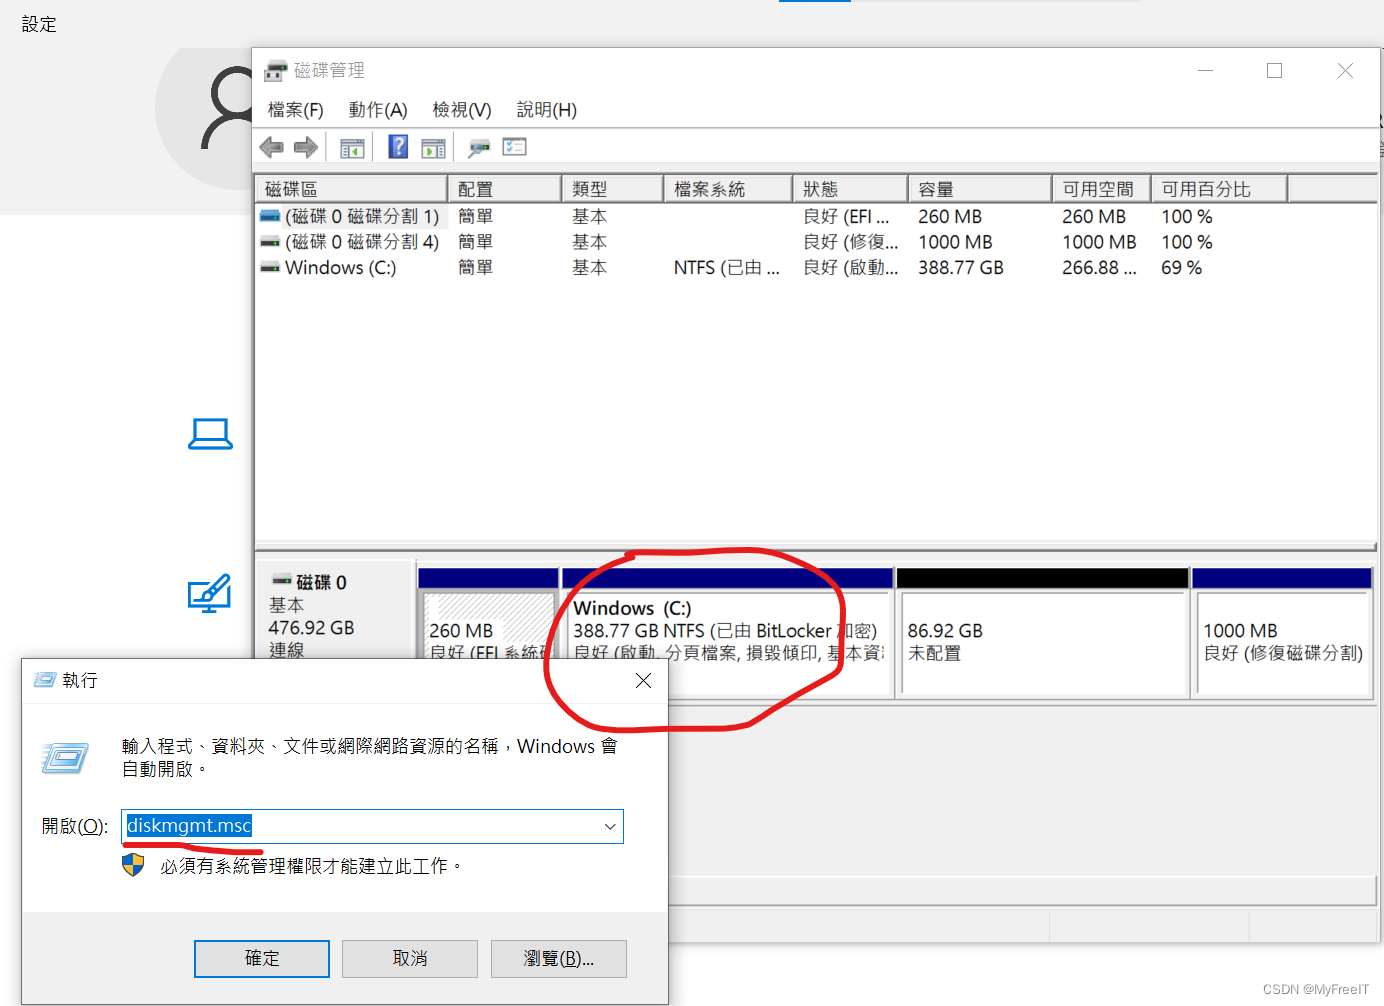Open the 動作(A) menu
This screenshot has height=1006, width=1384.
(378, 110)
